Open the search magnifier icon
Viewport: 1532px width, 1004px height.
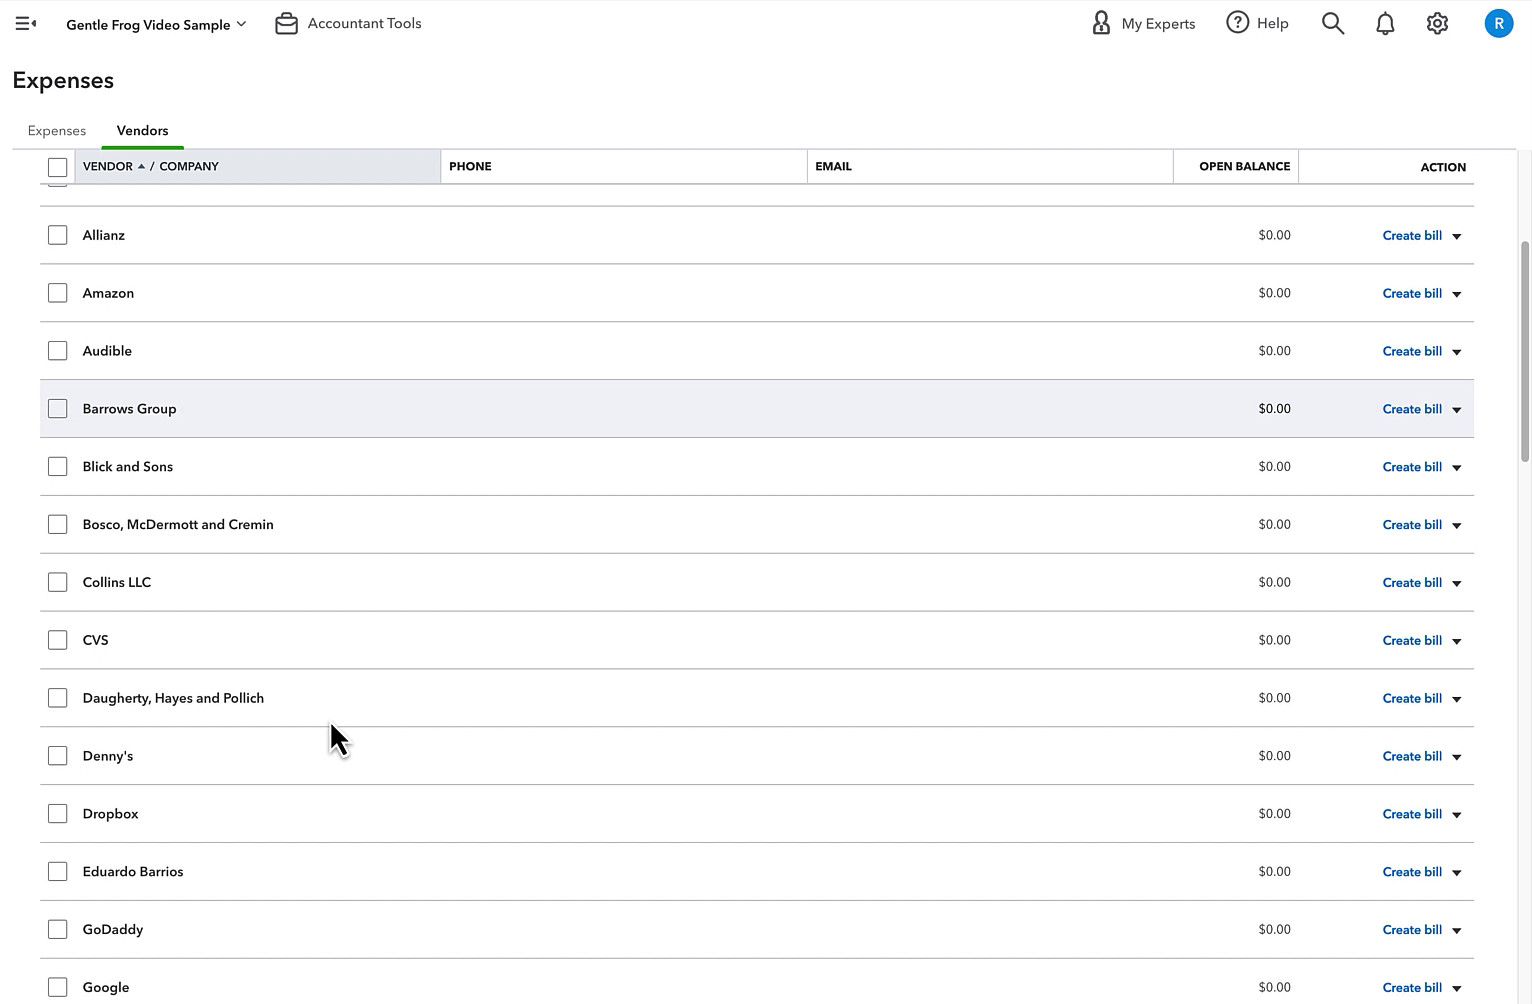point(1333,23)
